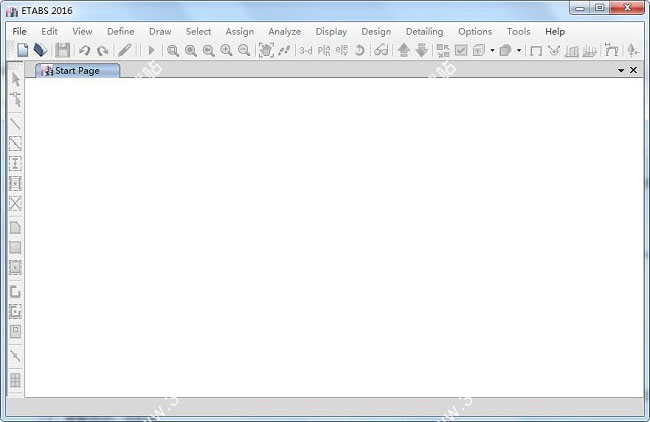650x422 pixels.
Task: Click the box-with-T 3D view icon
Action: click(479, 50)
